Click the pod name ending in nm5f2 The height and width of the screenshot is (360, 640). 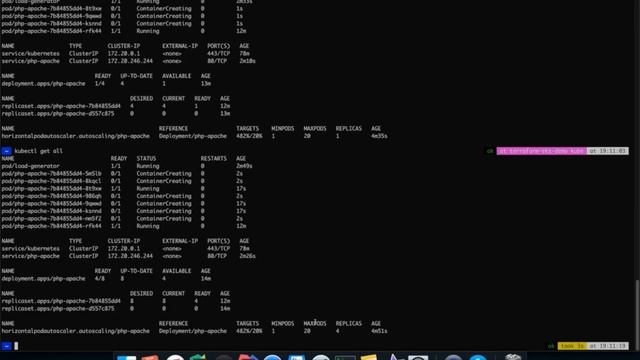[51, 219]
